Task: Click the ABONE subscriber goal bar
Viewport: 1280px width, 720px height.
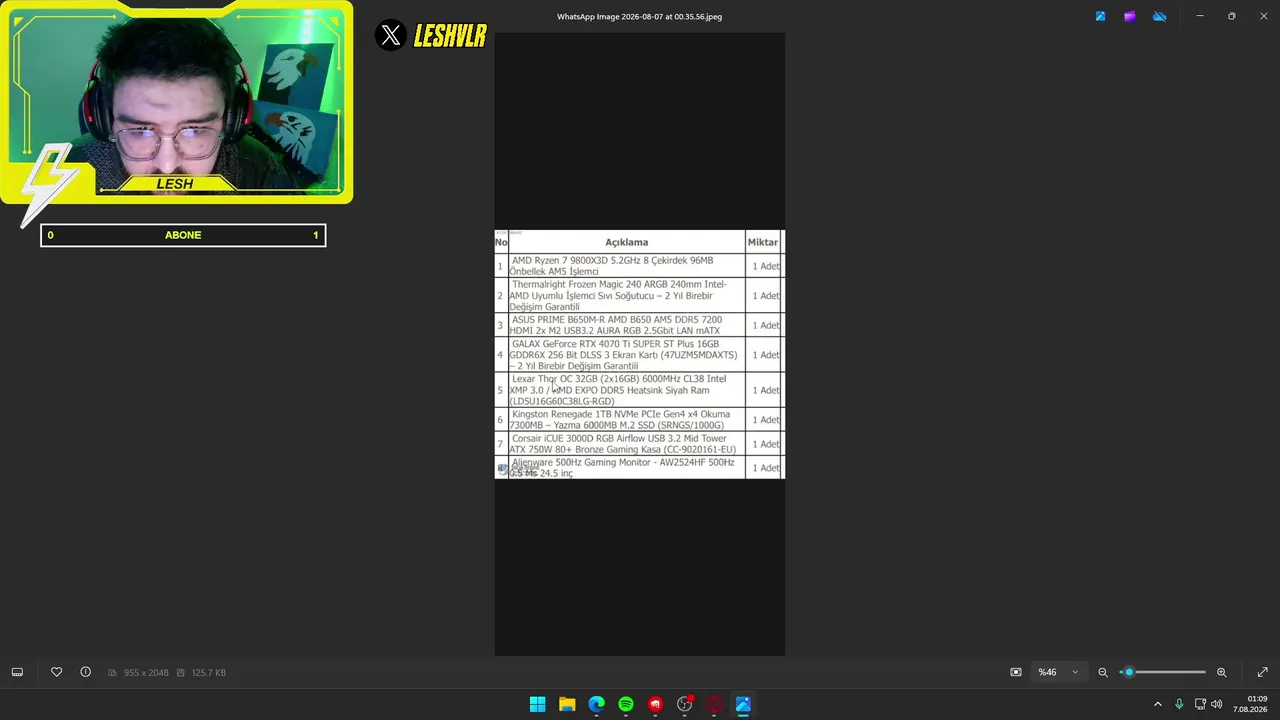Action: point(183,235)
